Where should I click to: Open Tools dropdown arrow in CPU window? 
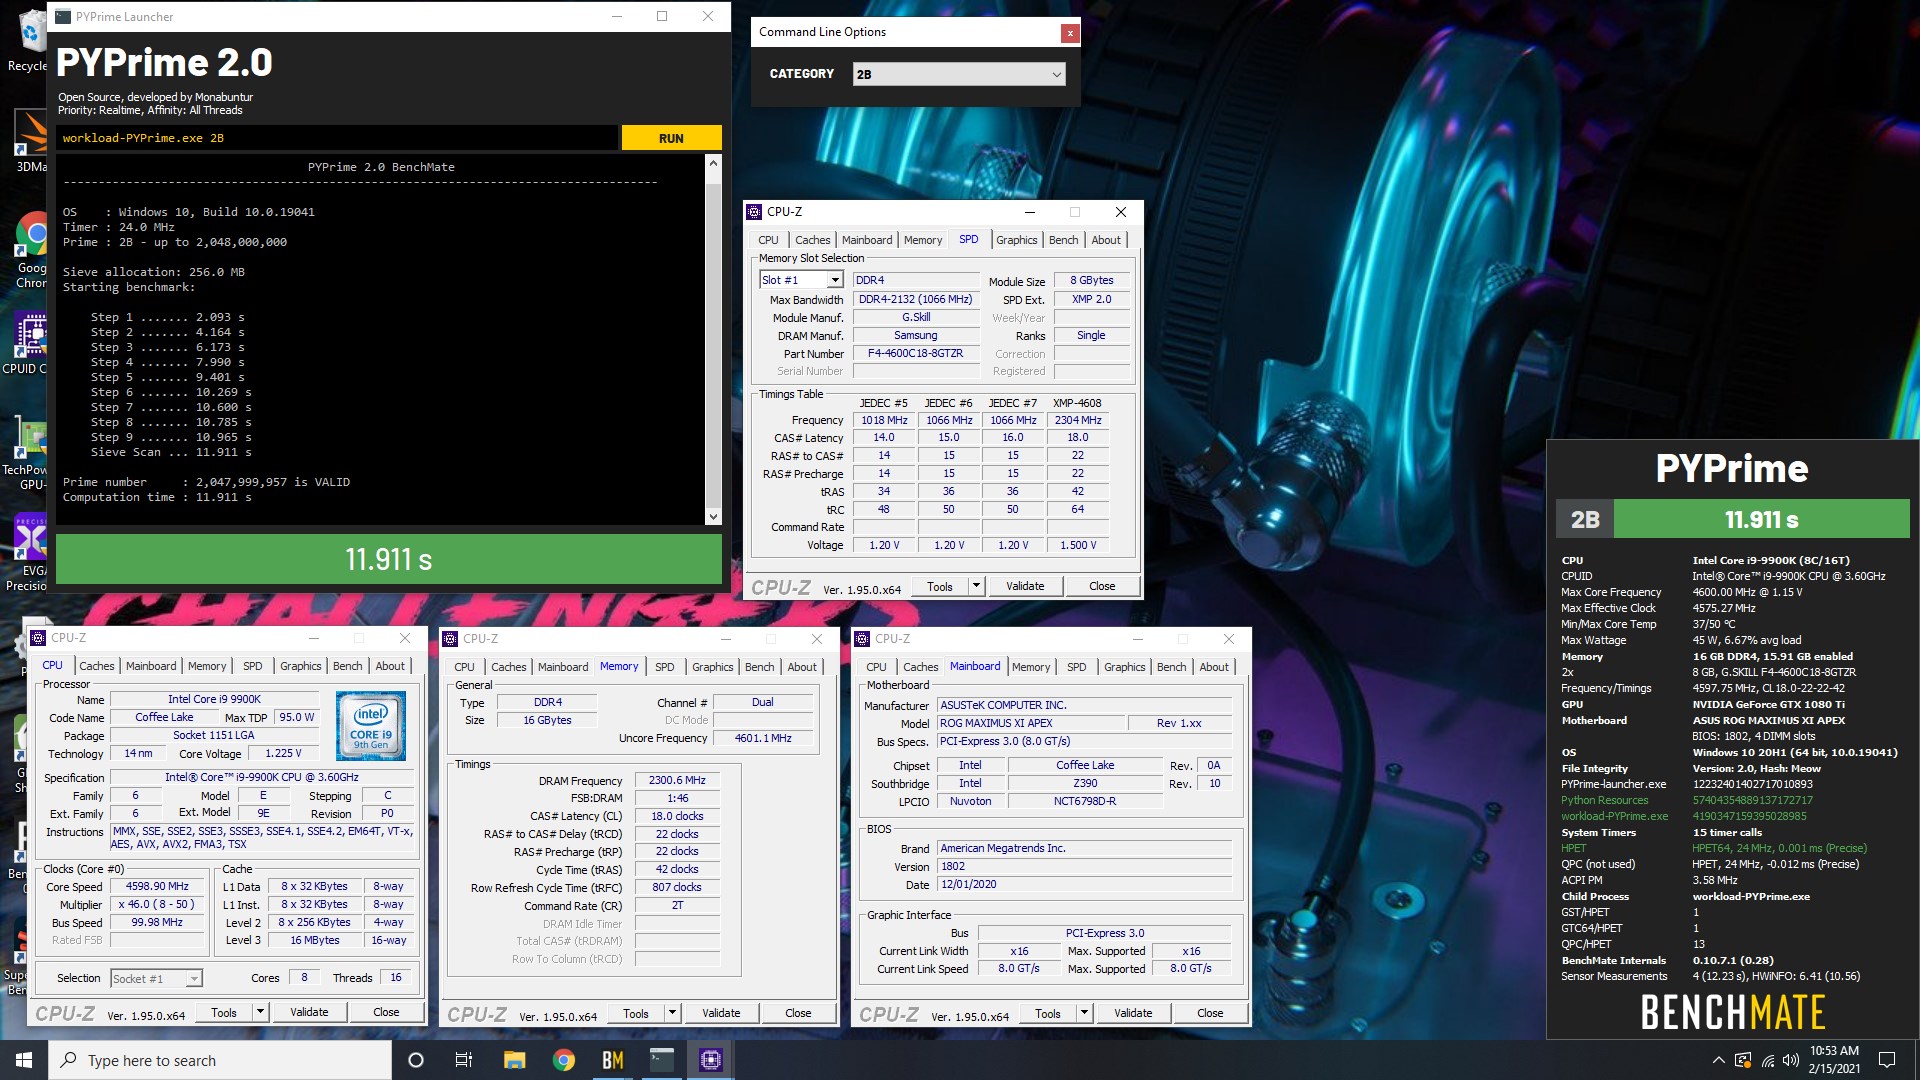pos(260,1012)
